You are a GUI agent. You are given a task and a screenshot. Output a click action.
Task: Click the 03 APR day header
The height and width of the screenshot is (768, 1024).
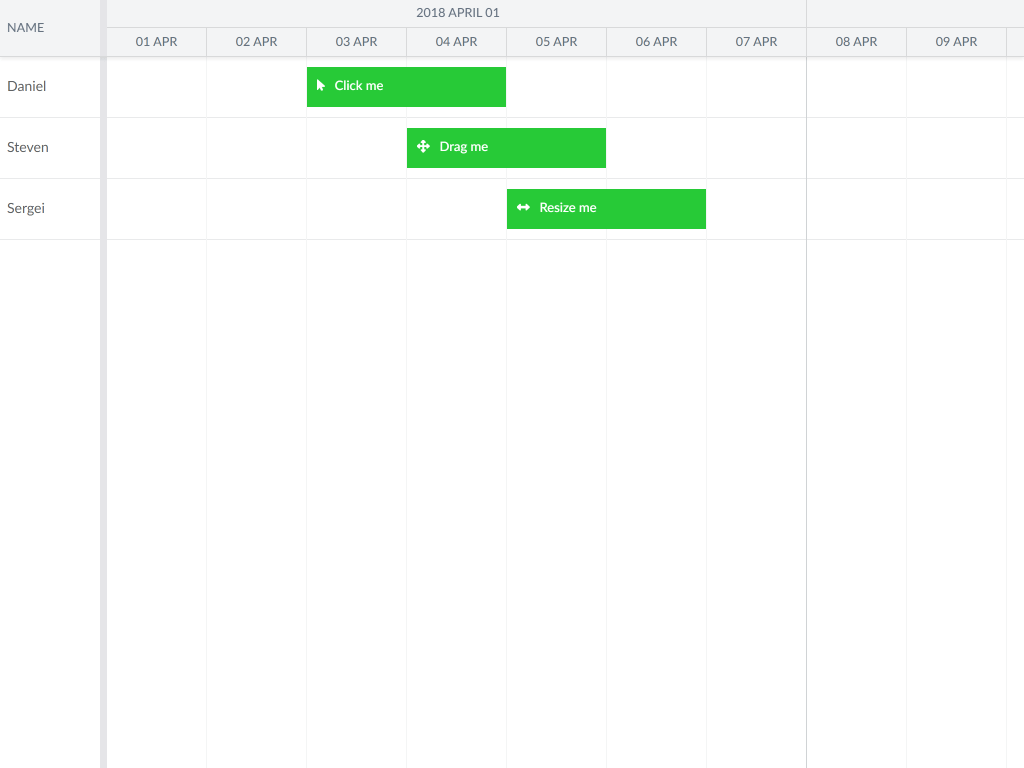[357, 42]
